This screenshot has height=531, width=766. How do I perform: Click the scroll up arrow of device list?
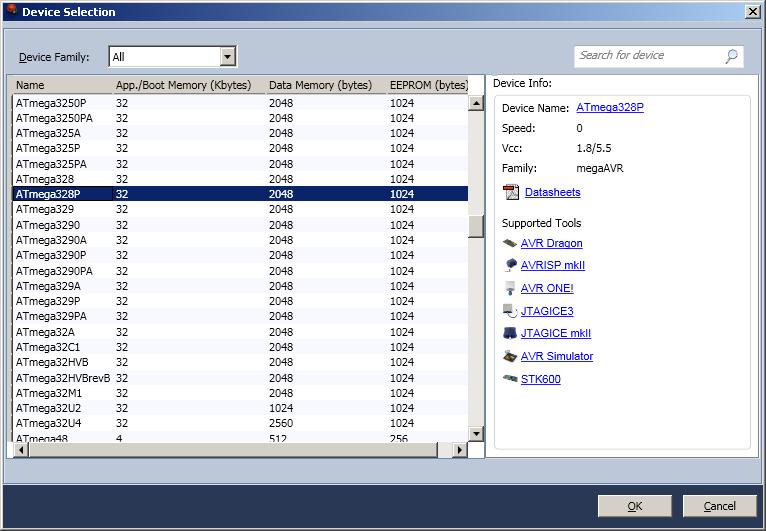click(x=476, y=103)
